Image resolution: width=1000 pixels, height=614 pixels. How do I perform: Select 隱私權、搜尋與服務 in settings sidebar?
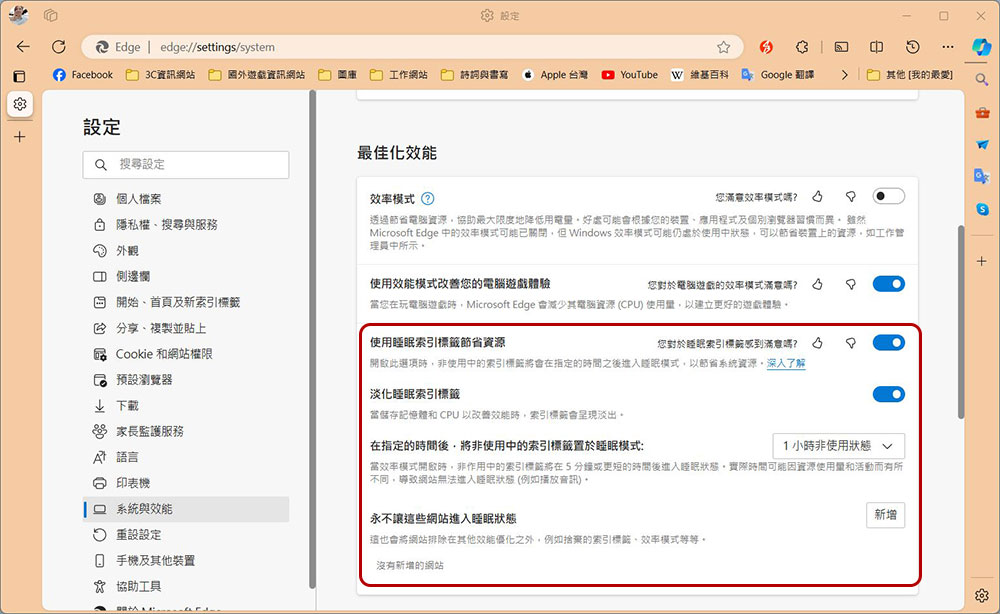click(166, 225)
